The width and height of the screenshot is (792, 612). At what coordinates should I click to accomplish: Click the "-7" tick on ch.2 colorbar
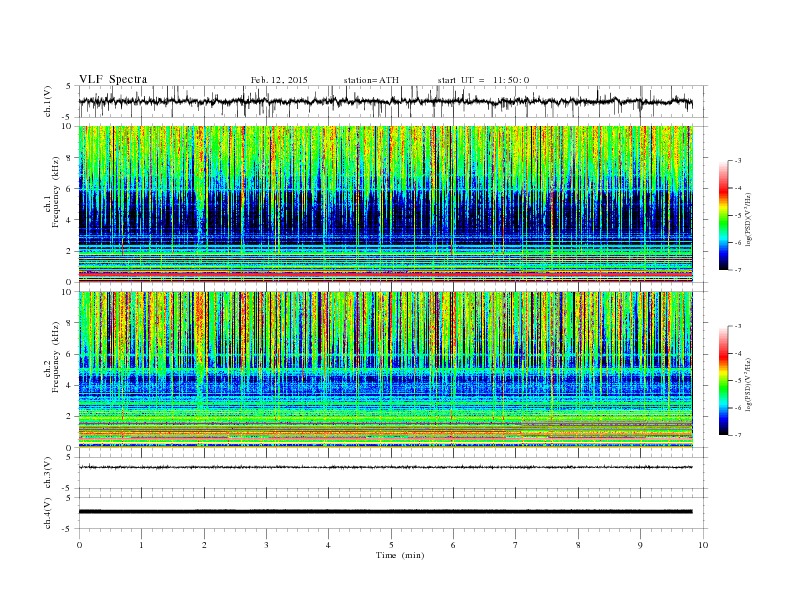[x=737, y=435]
